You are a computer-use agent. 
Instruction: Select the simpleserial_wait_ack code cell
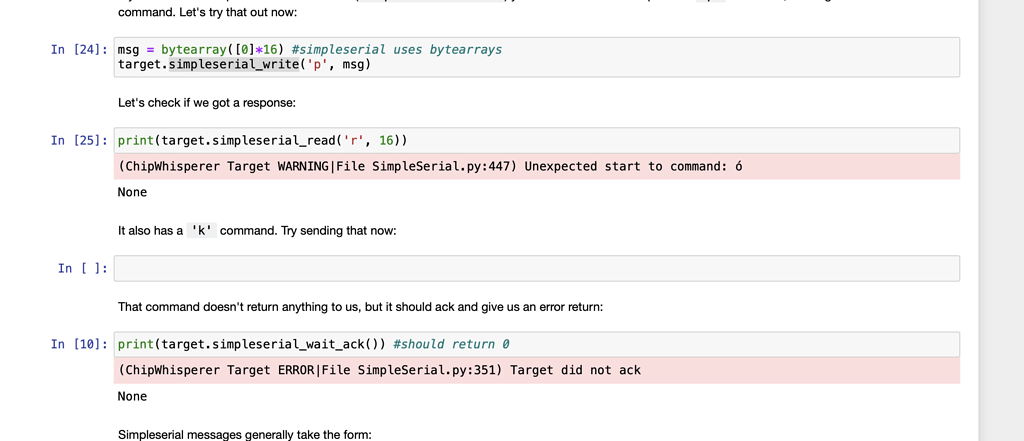537,344
